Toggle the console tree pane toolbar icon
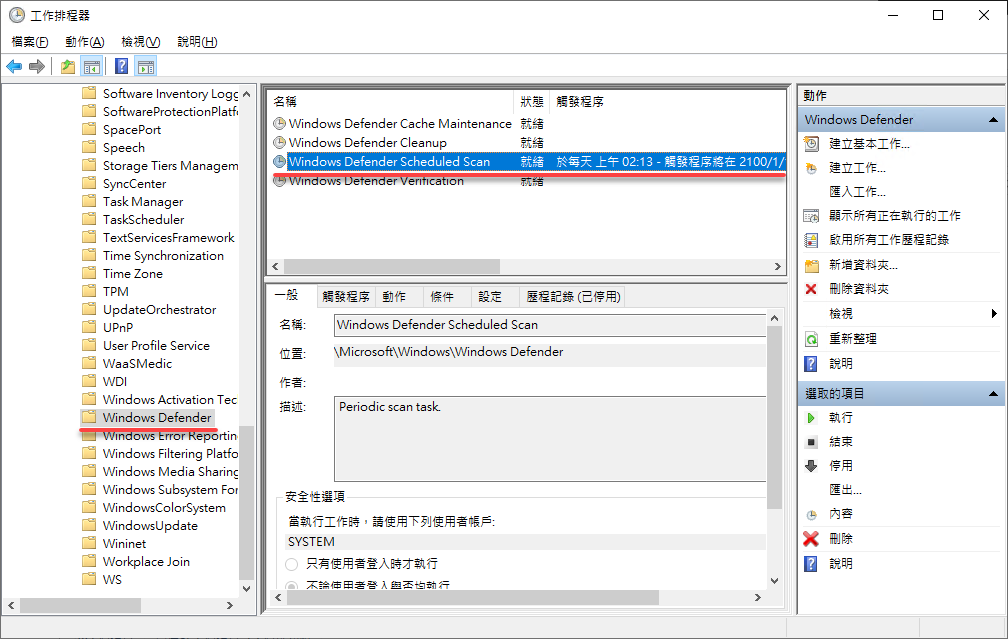 click(x=92, y=66)
